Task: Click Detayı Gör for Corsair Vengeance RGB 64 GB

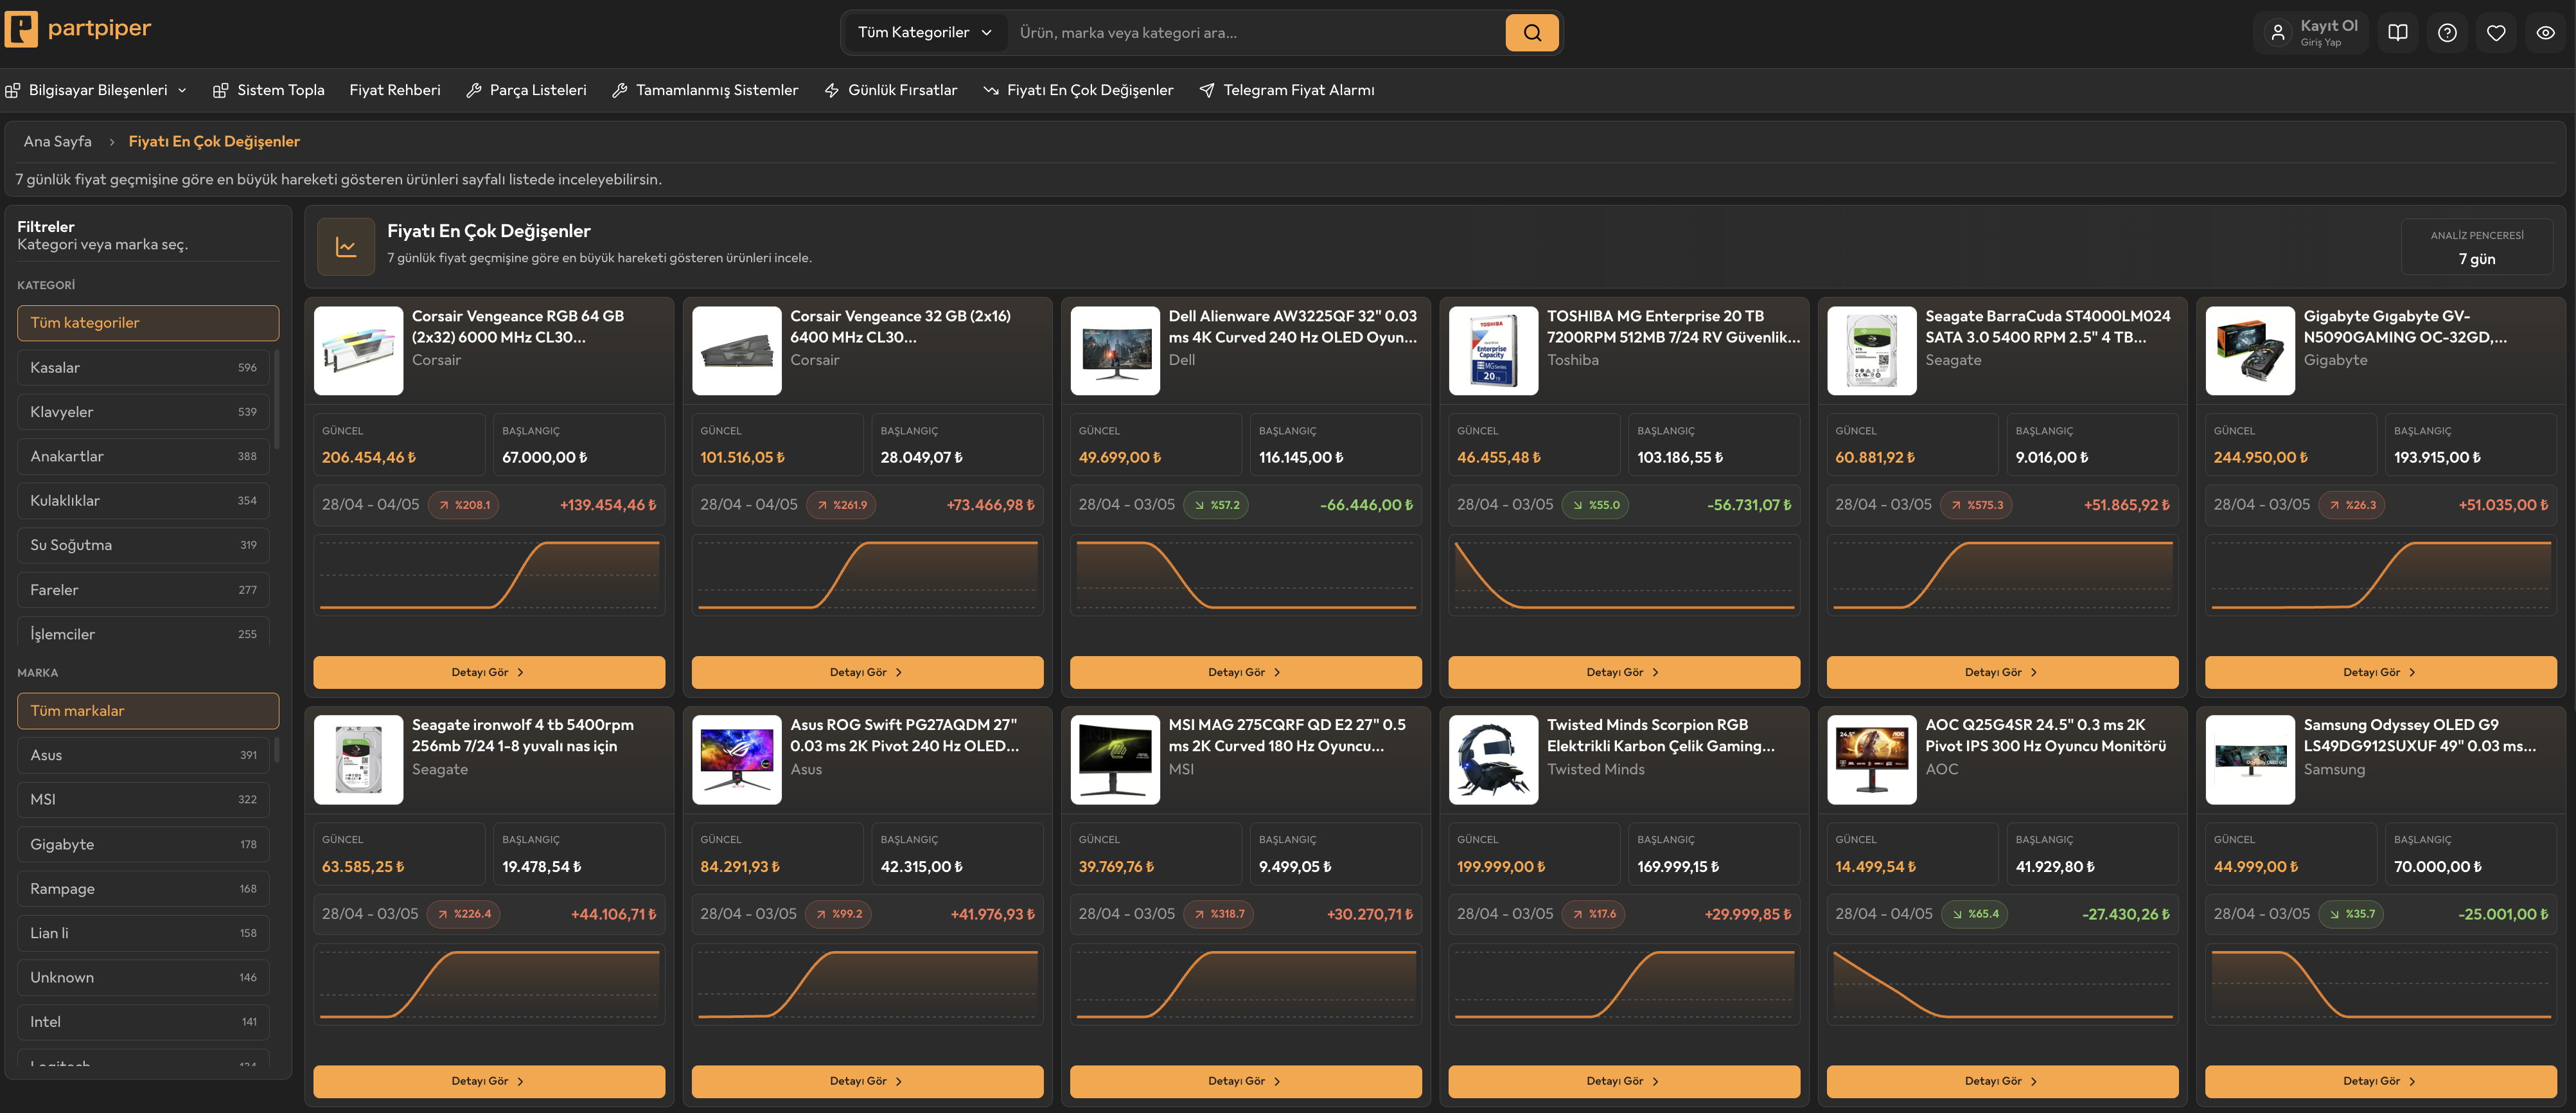Action: (489, 672)
